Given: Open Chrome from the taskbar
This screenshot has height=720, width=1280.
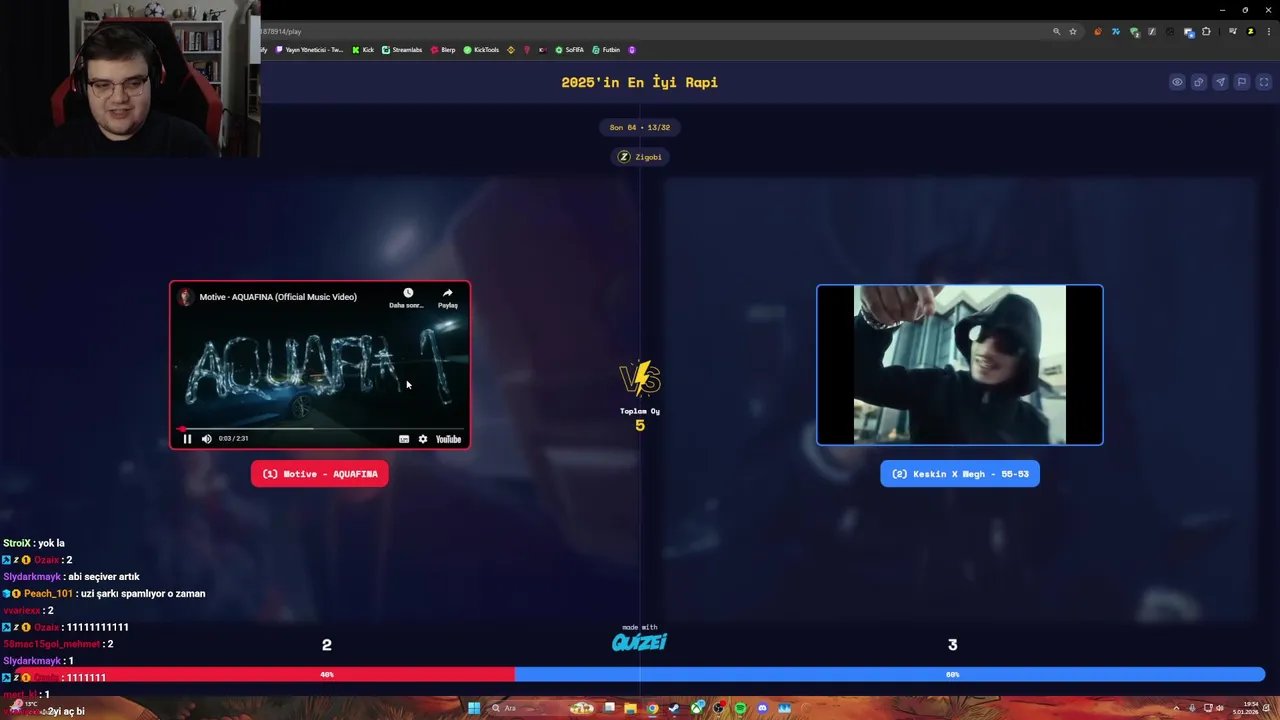Looking at the screenshot, I should [x=652, y=708].
